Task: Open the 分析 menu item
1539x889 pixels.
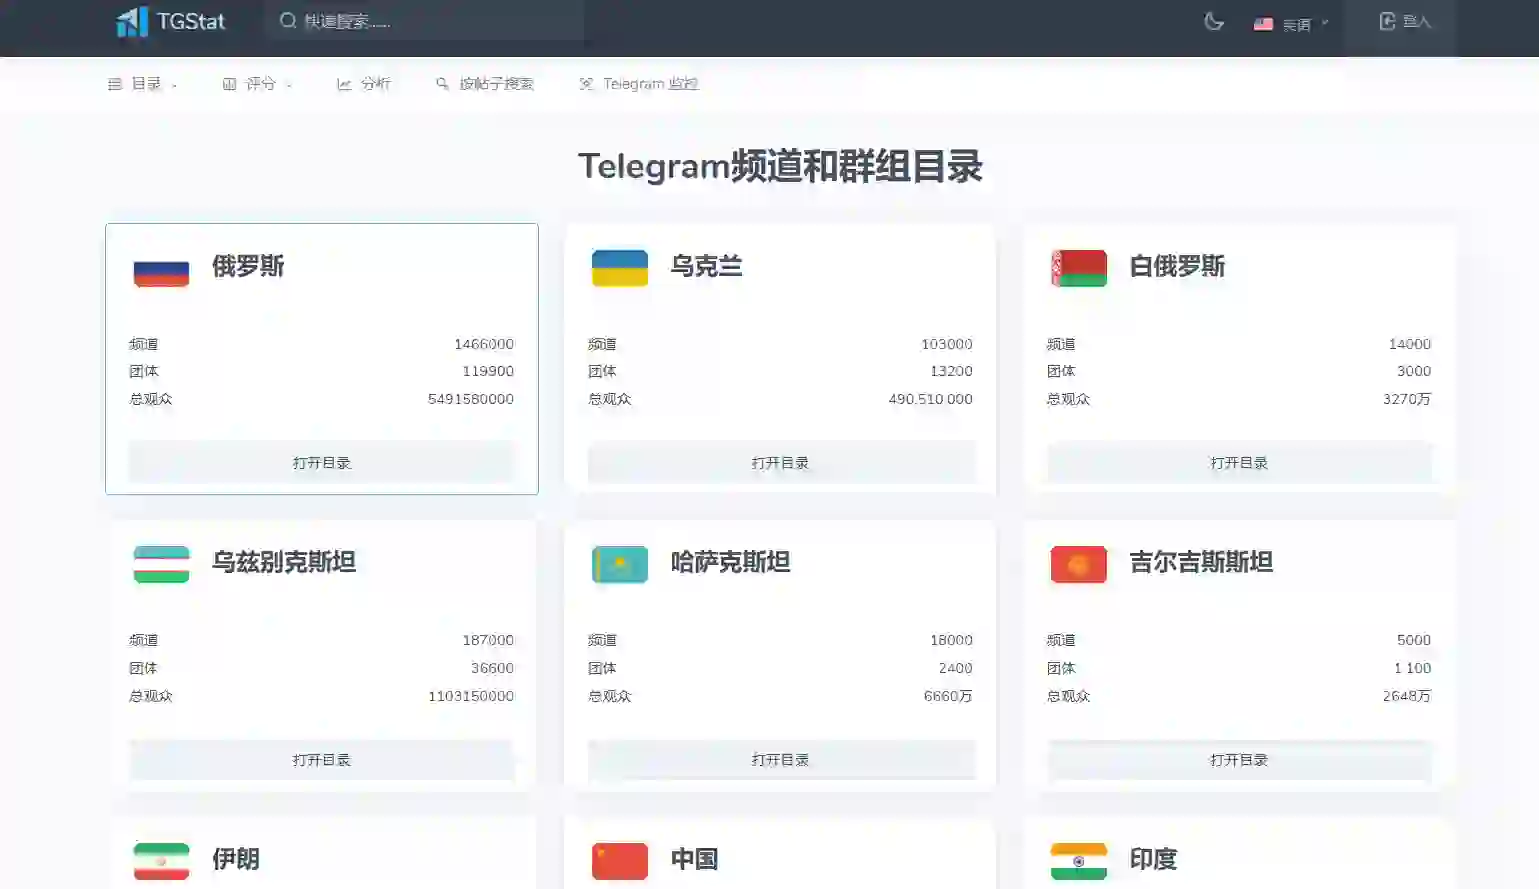Action: click(x=364, y=84)
